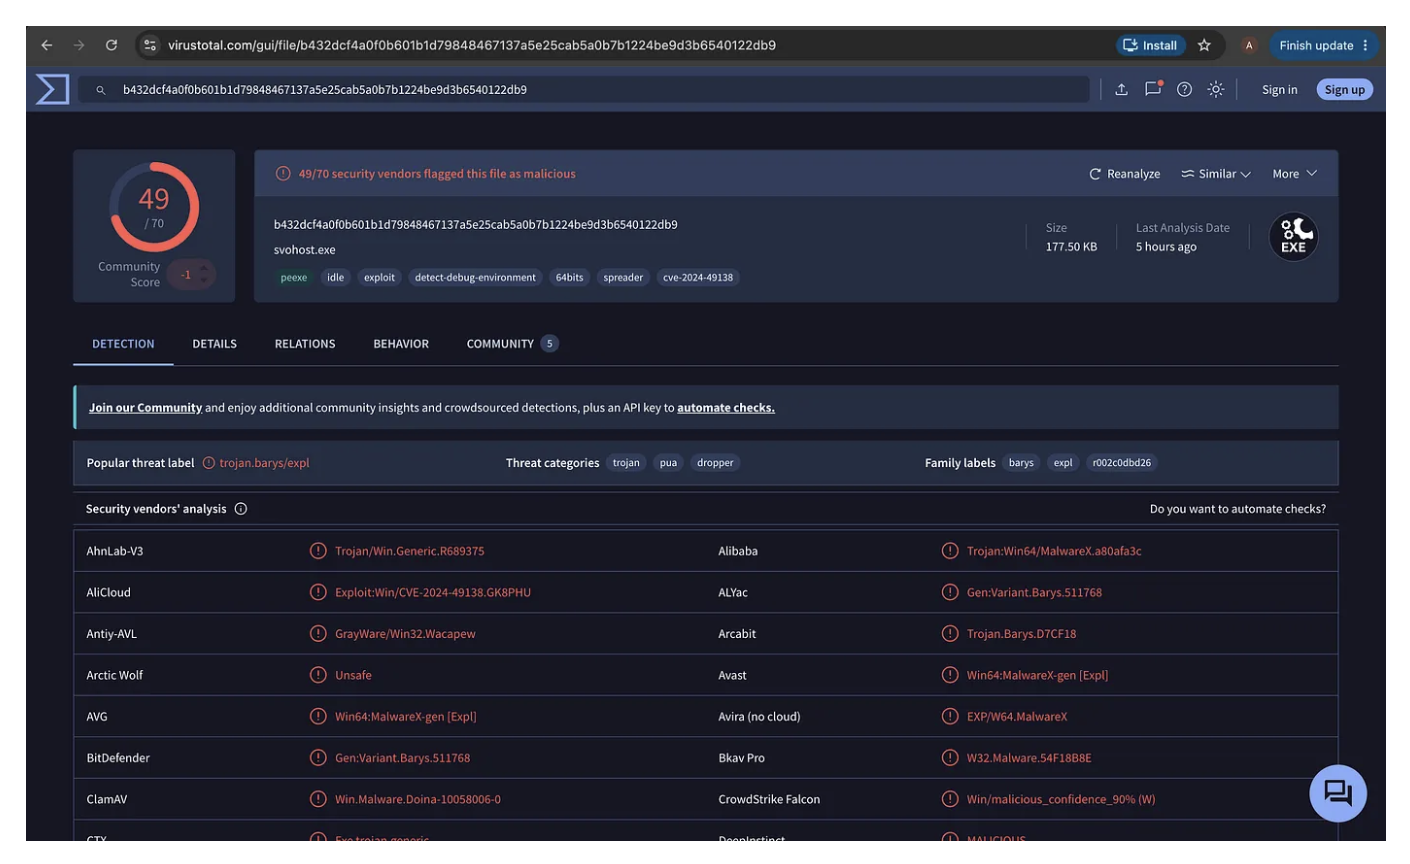
Task: Click Win.Malware.Doina-10058006-0 detection text
Action: (x=418, y=800)
